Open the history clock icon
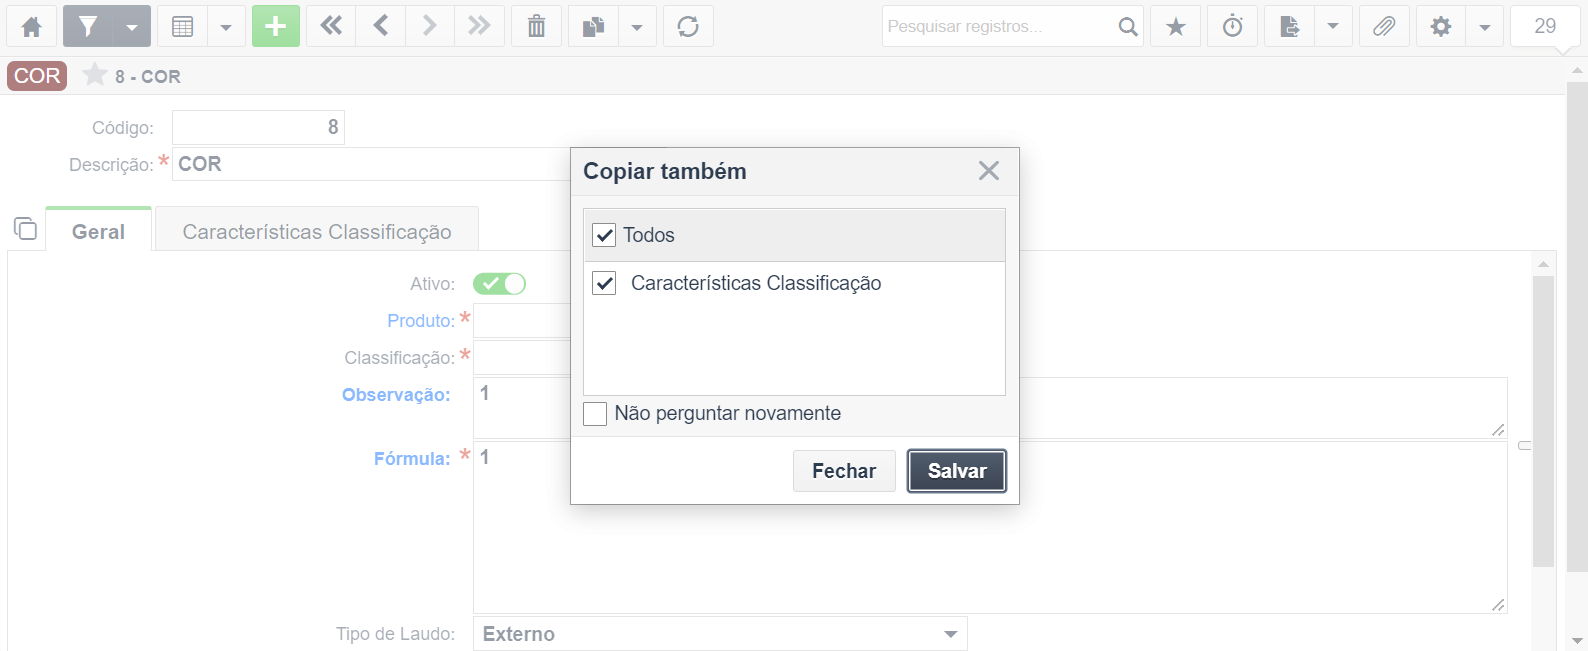1588x651 pixels. pos(1233,26)
